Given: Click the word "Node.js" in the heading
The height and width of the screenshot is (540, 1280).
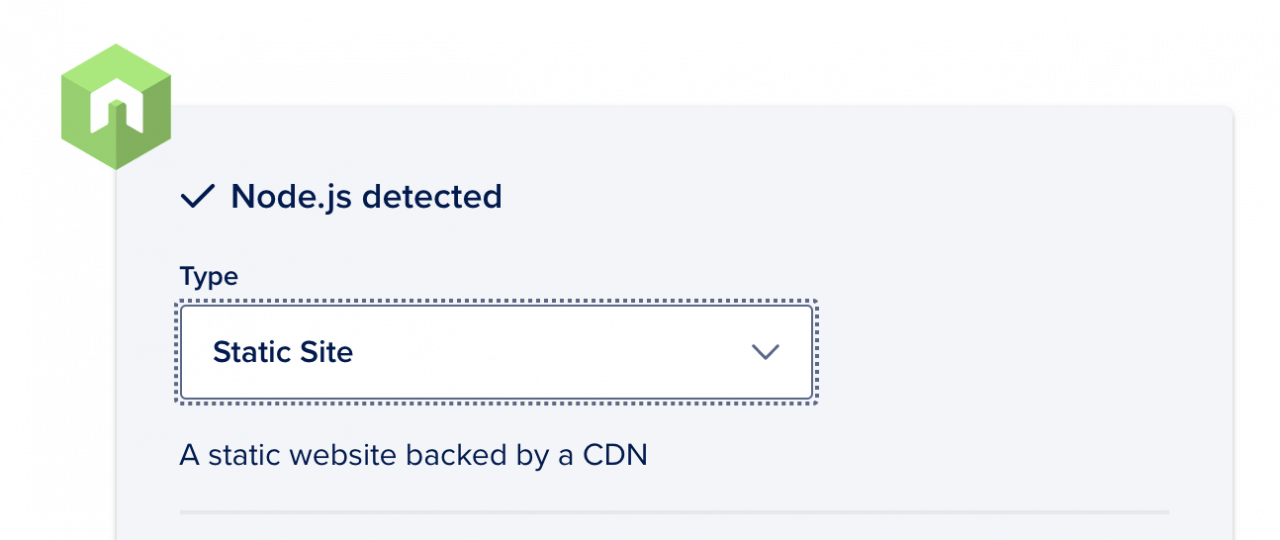Looking at the screenshot, I should [x=291, y=197].
